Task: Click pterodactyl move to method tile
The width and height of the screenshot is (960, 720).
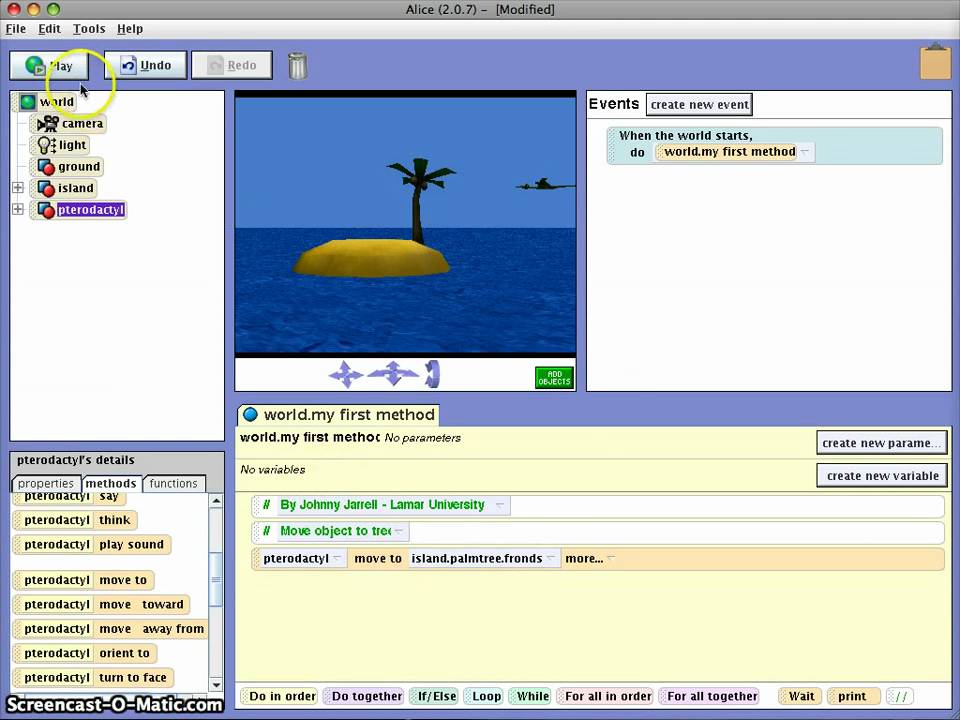Action: point(83,580)
